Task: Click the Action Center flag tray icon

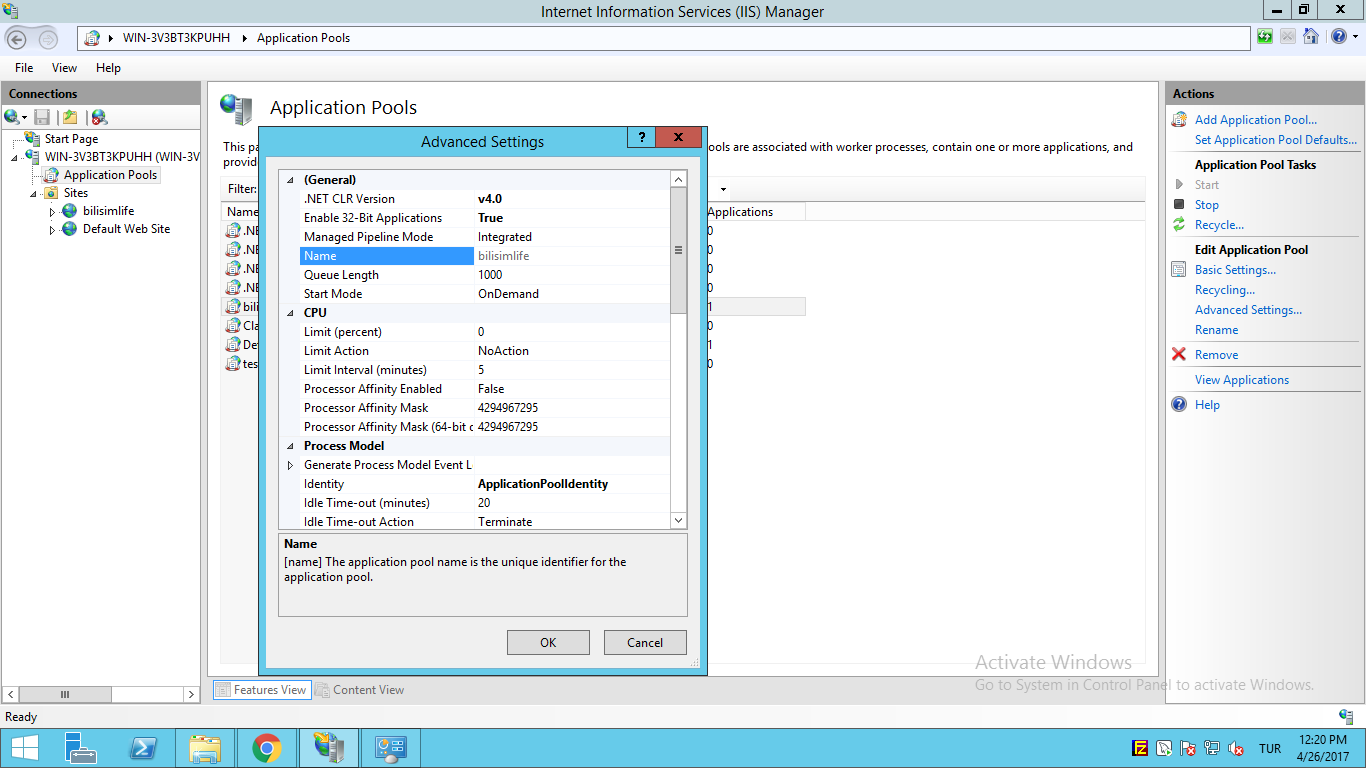Action: (1188, 748)
